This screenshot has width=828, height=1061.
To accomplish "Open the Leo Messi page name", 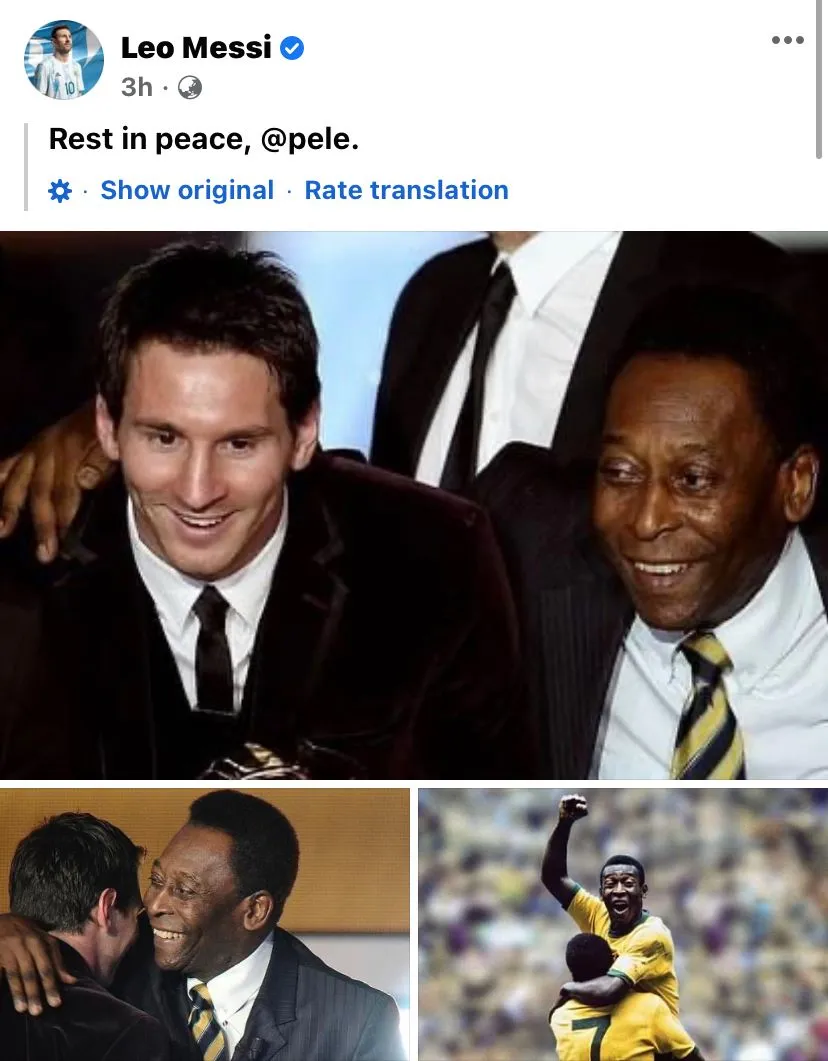I will pos(196,47).
